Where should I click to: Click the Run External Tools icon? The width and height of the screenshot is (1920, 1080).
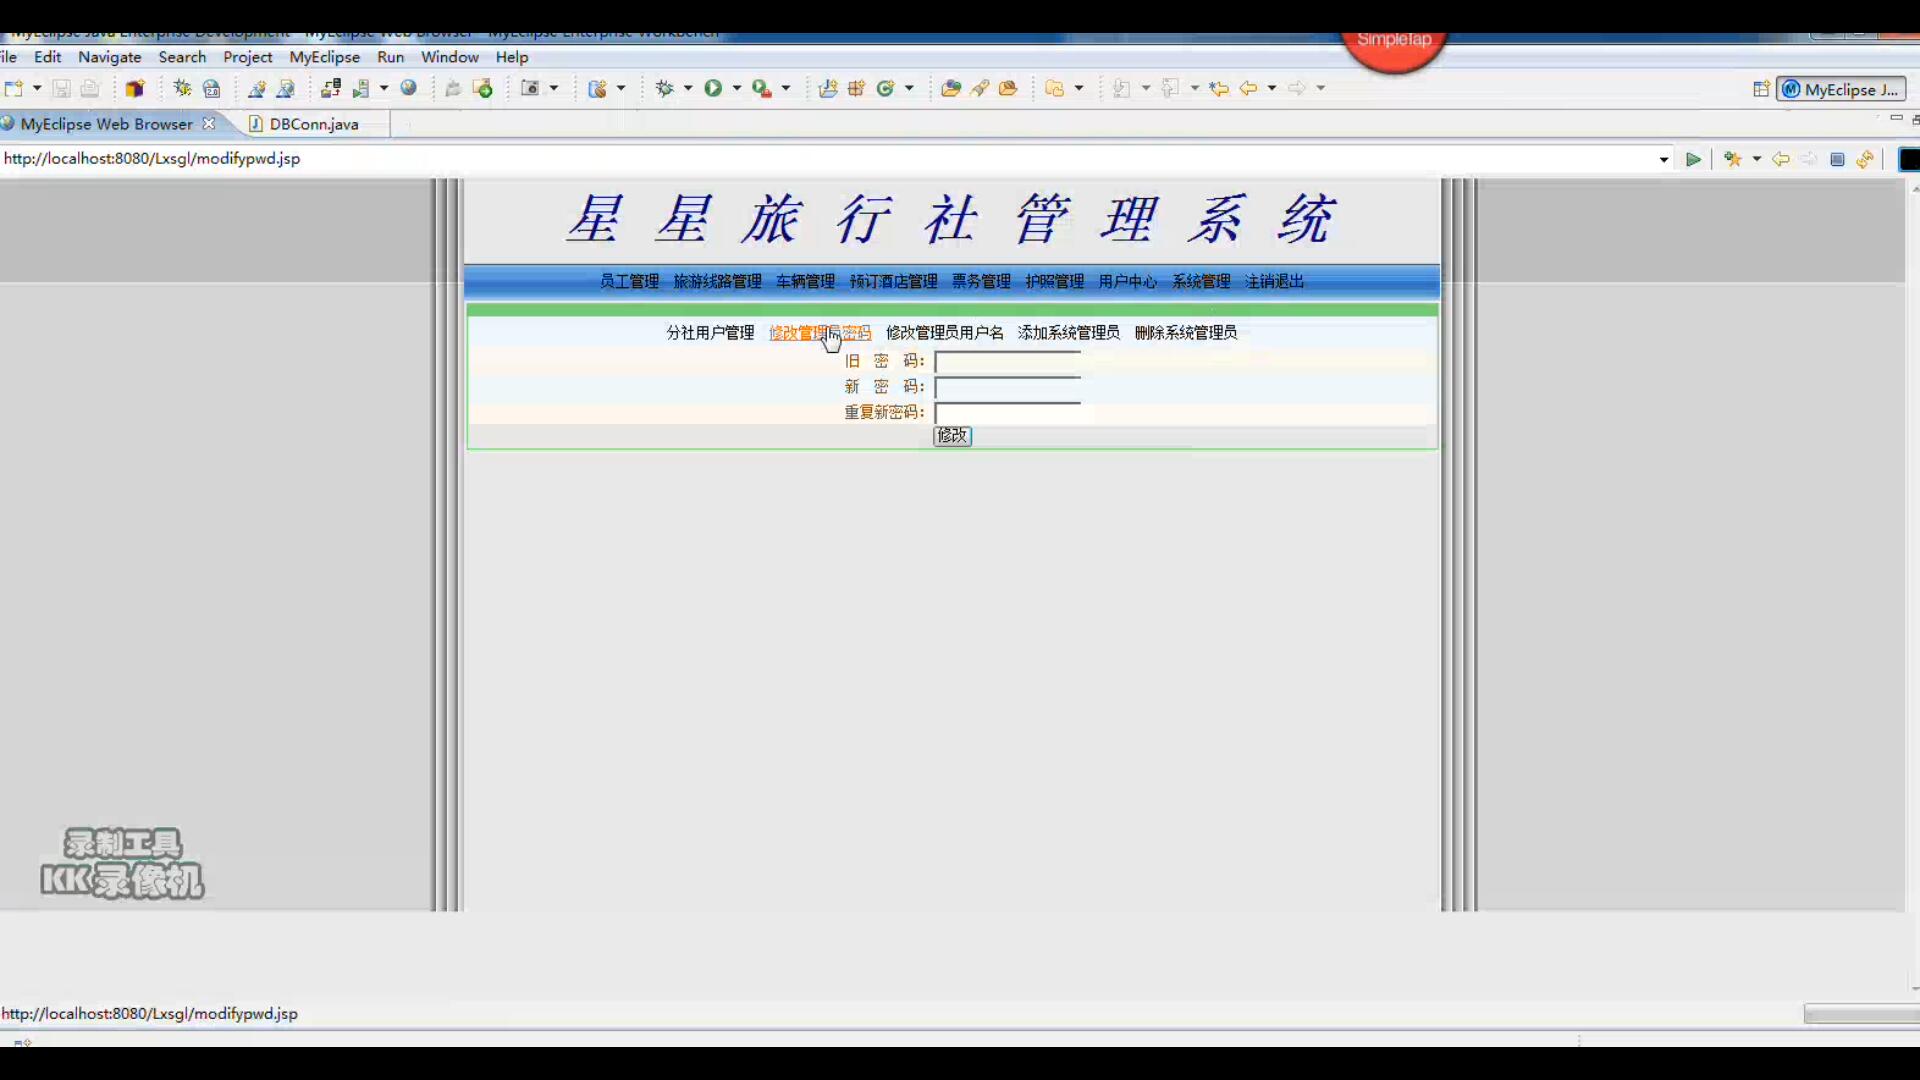tap(762, 89)
